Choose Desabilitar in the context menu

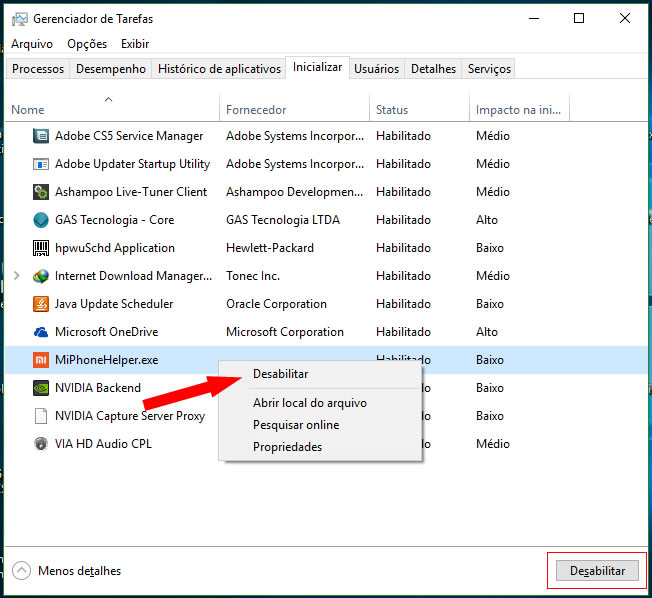280,374
